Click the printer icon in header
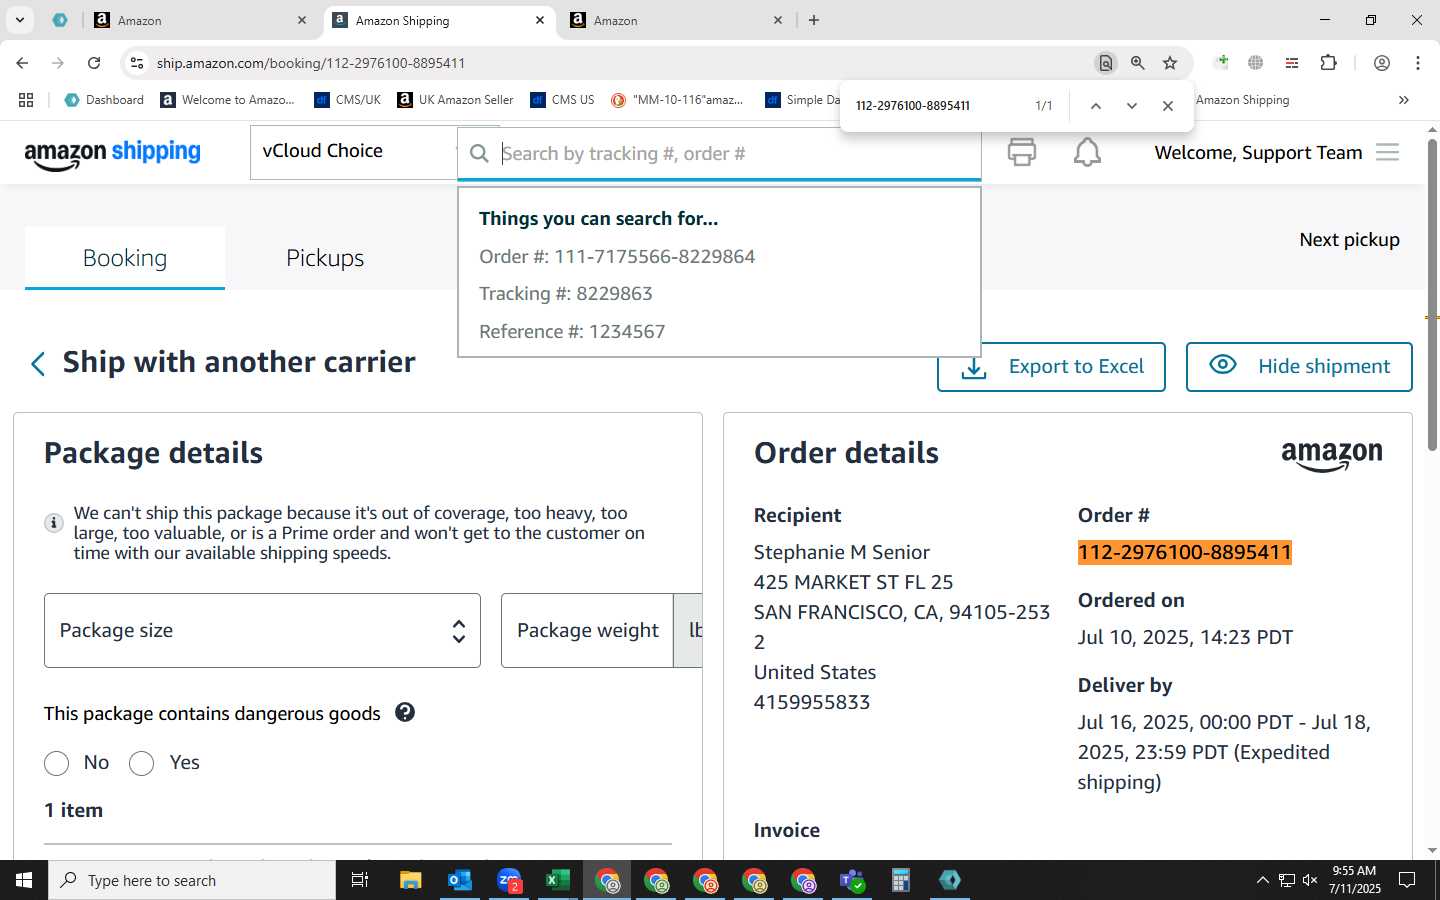 point(1021,152)
